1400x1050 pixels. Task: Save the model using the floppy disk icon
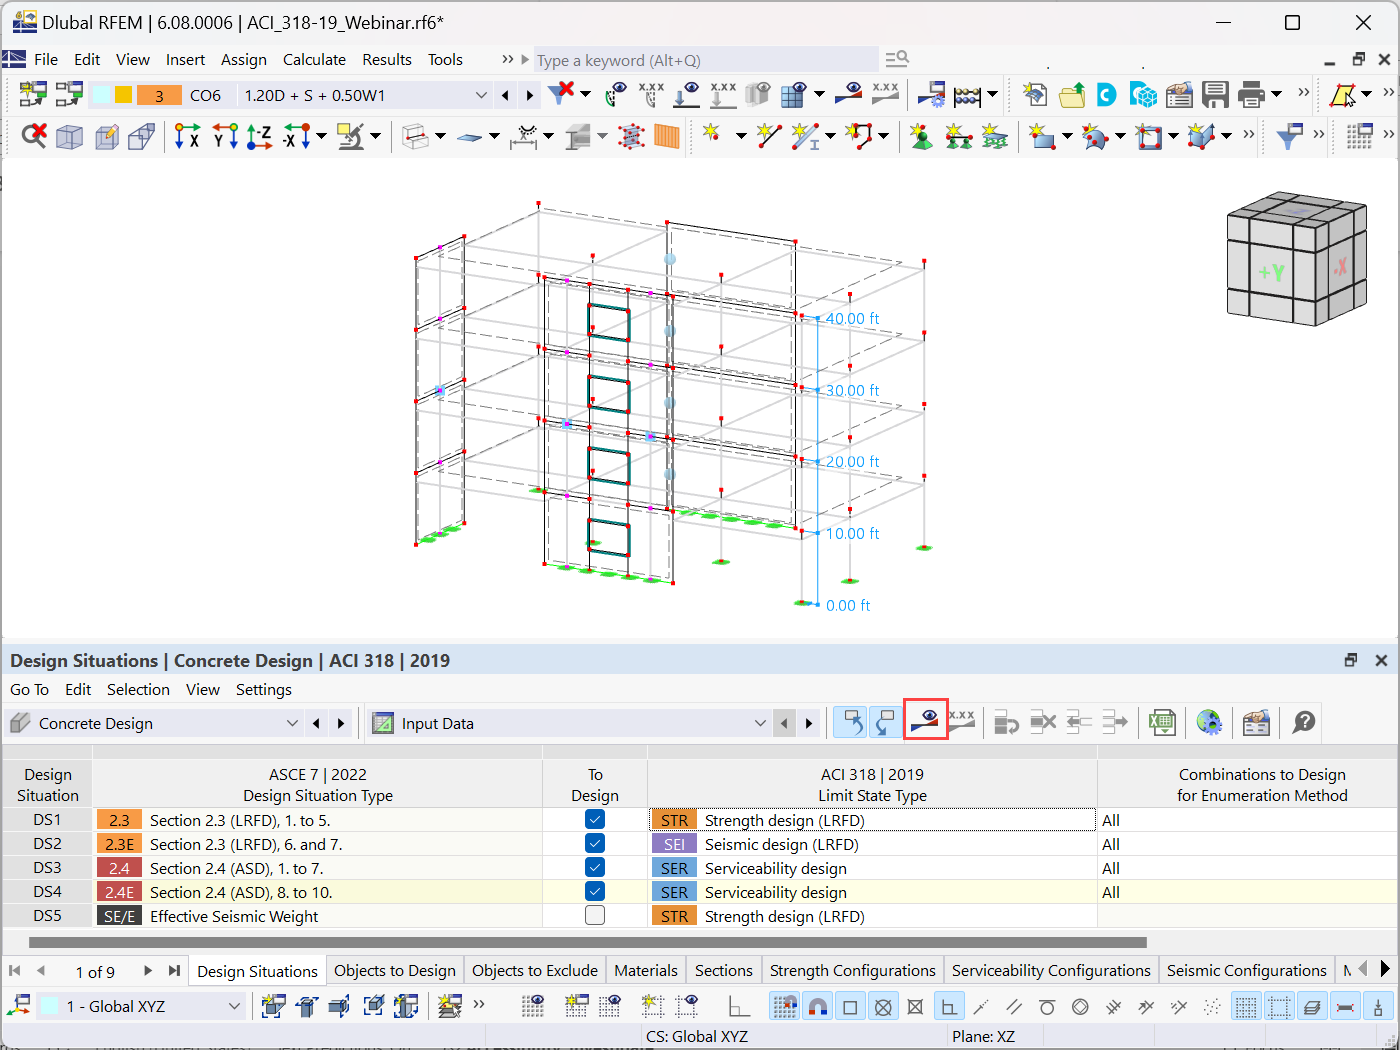tap(1214, 94)
